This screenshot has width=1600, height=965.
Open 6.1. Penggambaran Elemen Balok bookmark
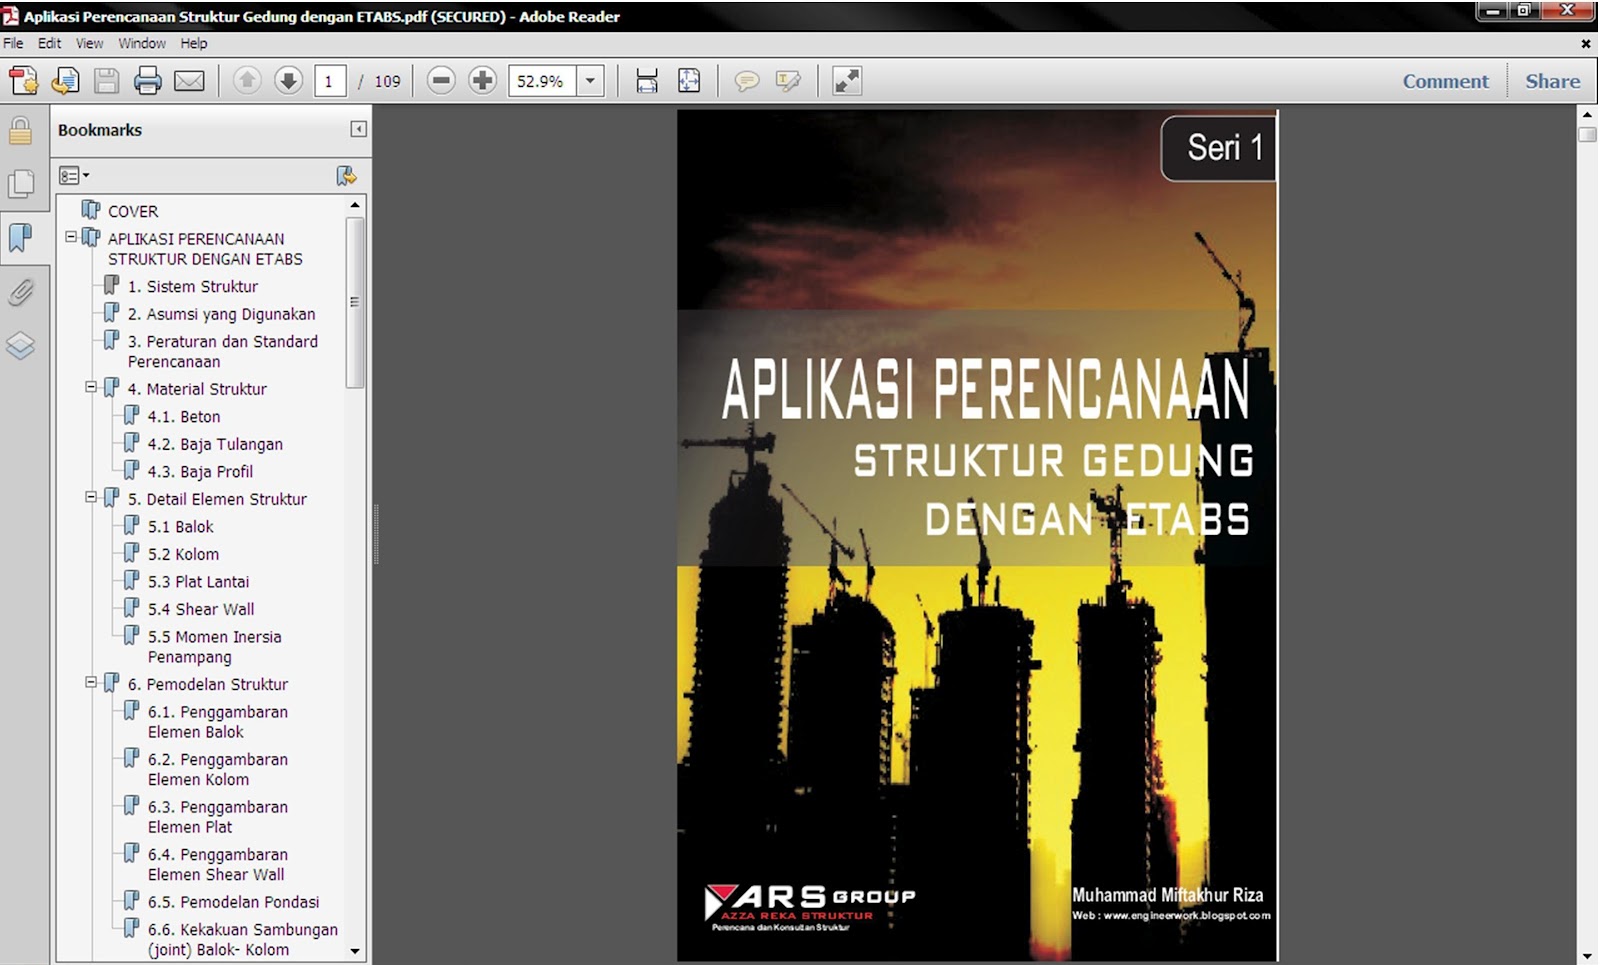[218, 722]
